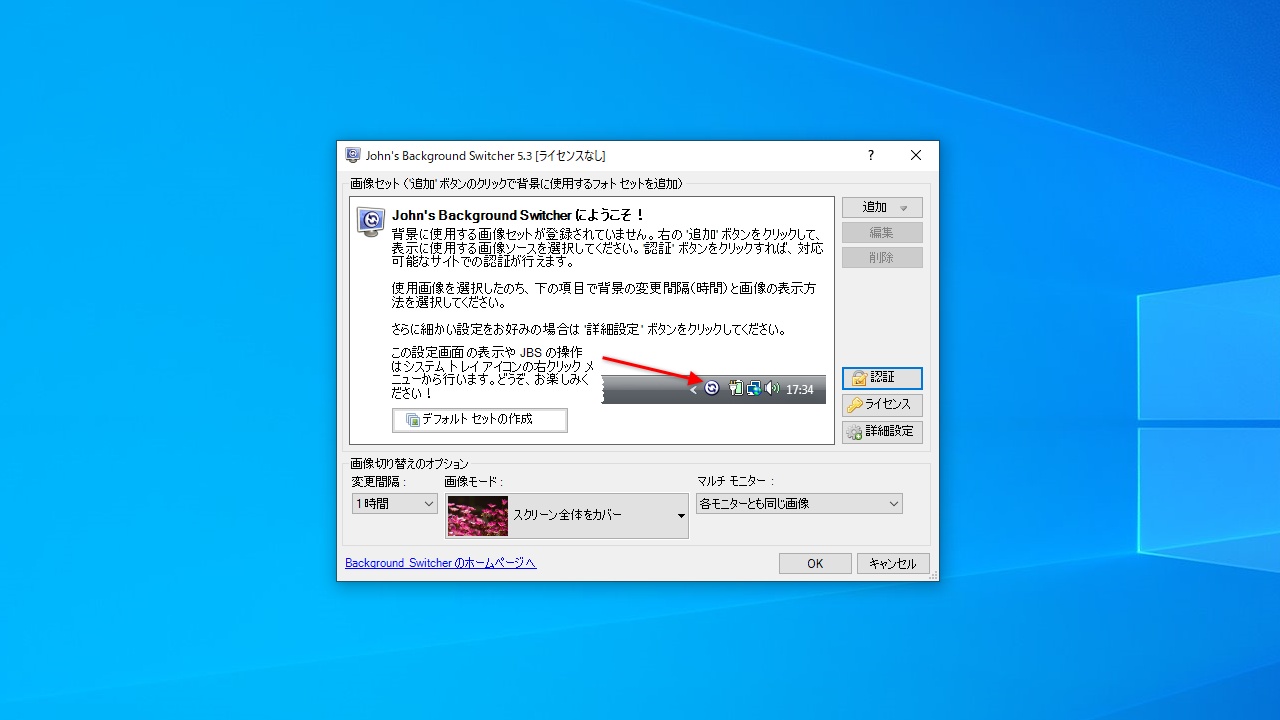Click the pink flowers thumbnail in 画像モード

click(478, 516)
